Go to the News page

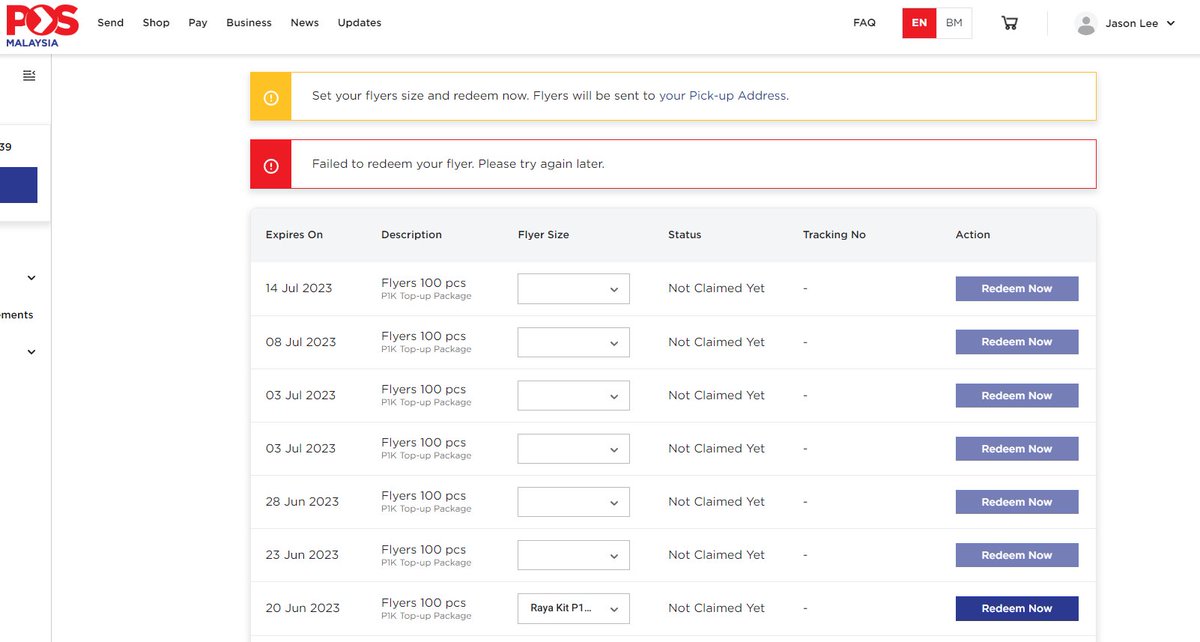tap(305, 23)
